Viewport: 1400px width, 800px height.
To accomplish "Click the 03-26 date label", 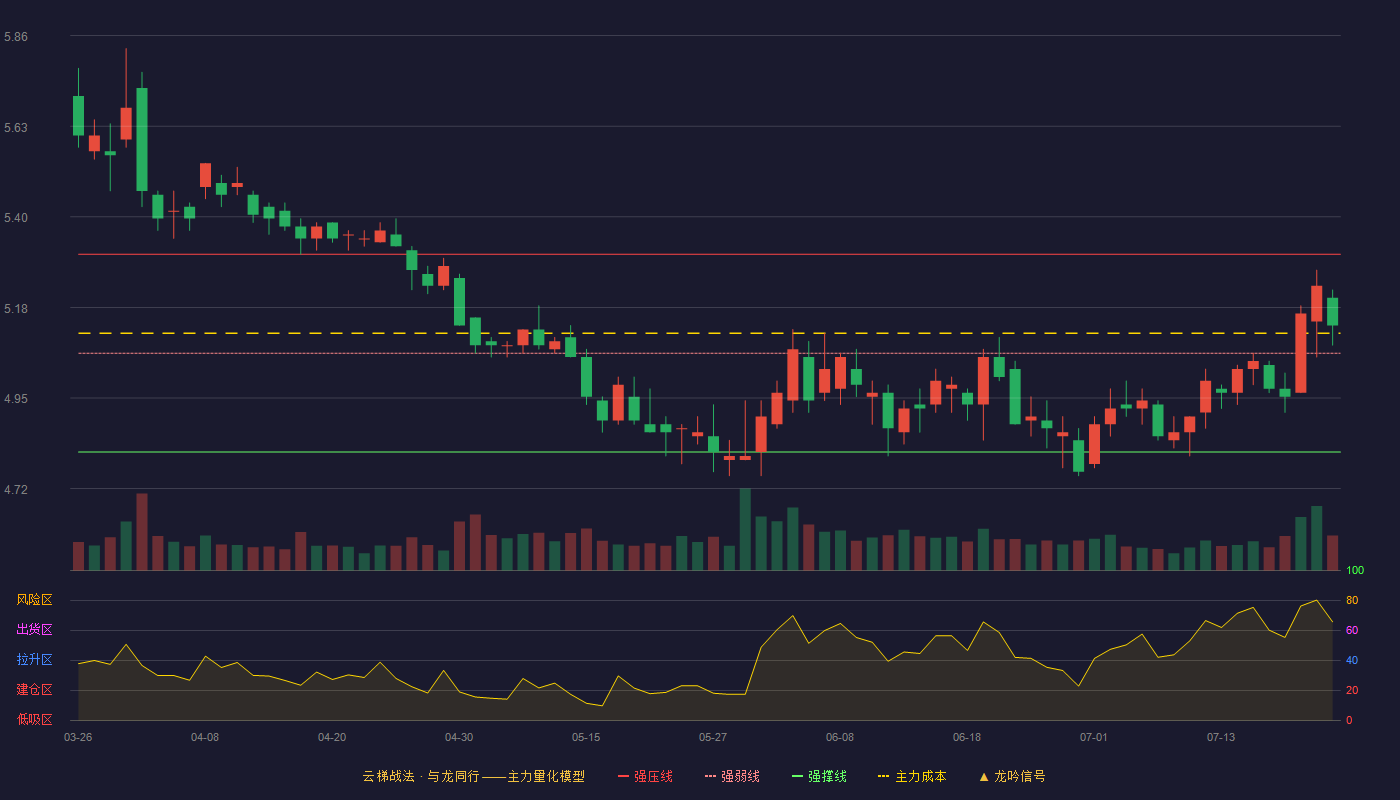I will [x=78, y=737].
